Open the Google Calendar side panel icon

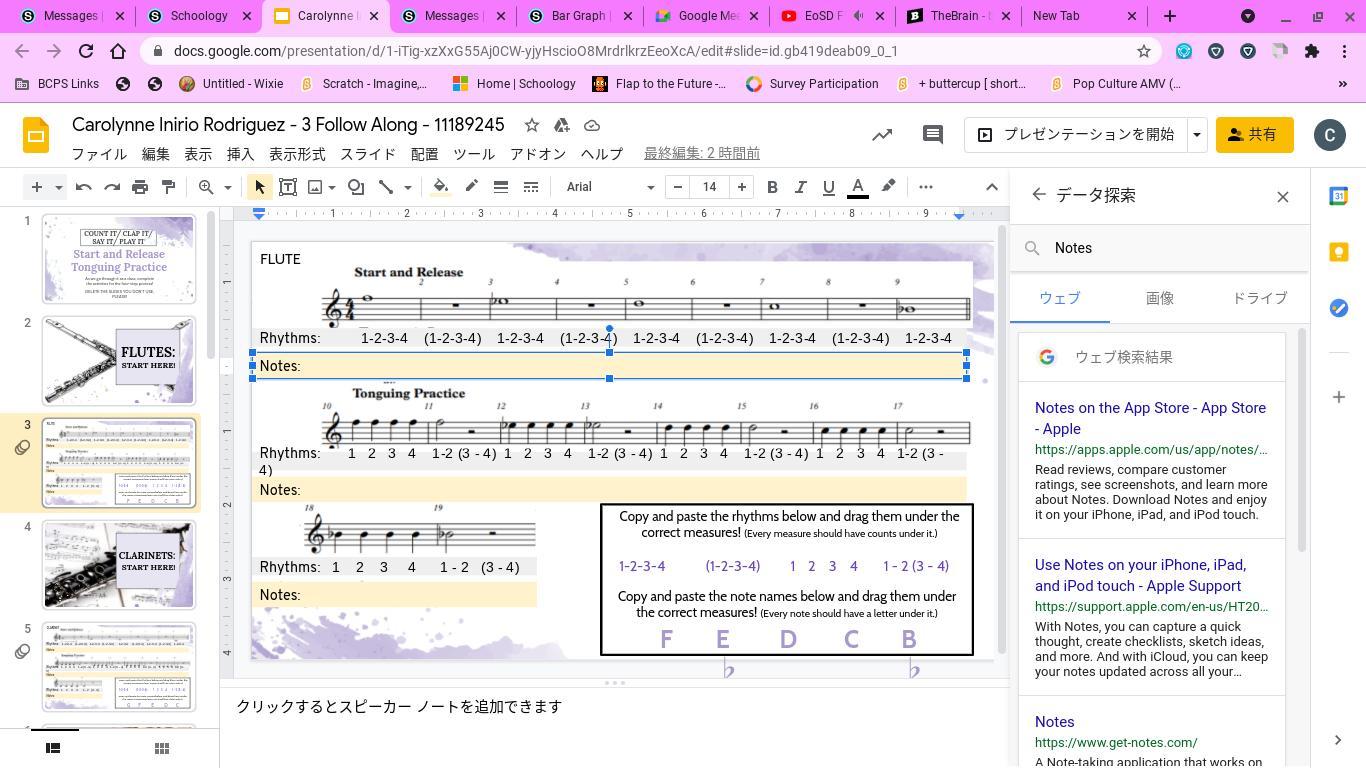[1338, 197]
